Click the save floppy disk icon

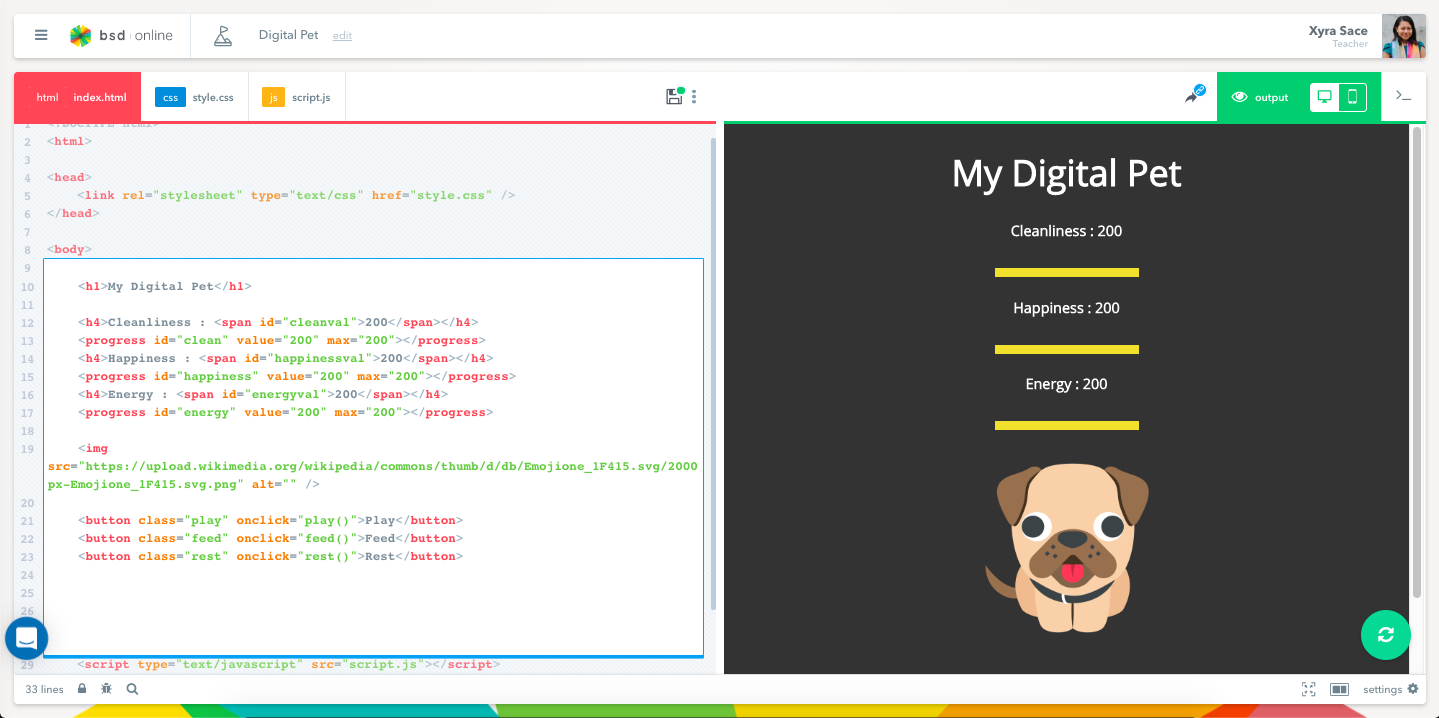pyautogui.click(x=674, y=97)
